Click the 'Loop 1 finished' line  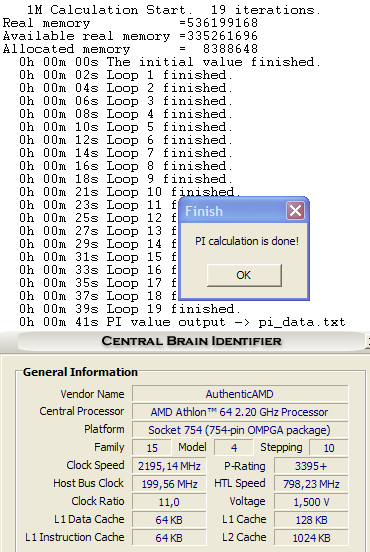pos(126,75)
